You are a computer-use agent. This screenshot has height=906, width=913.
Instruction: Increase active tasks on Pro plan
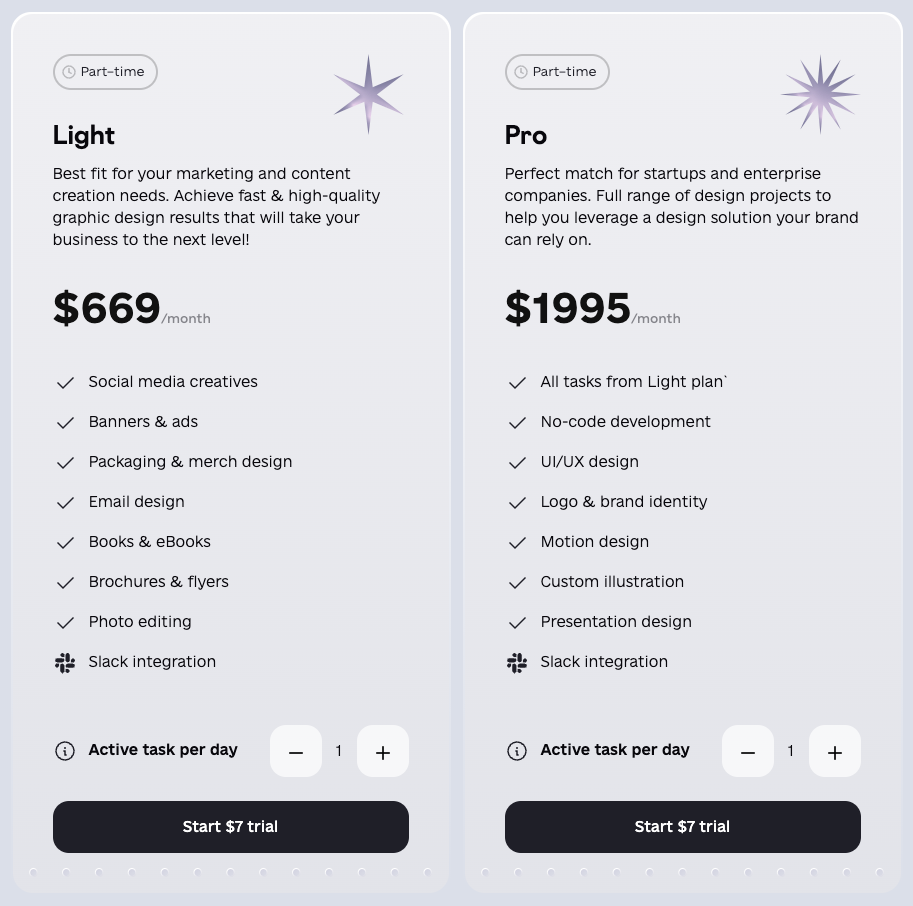point(835,752)
